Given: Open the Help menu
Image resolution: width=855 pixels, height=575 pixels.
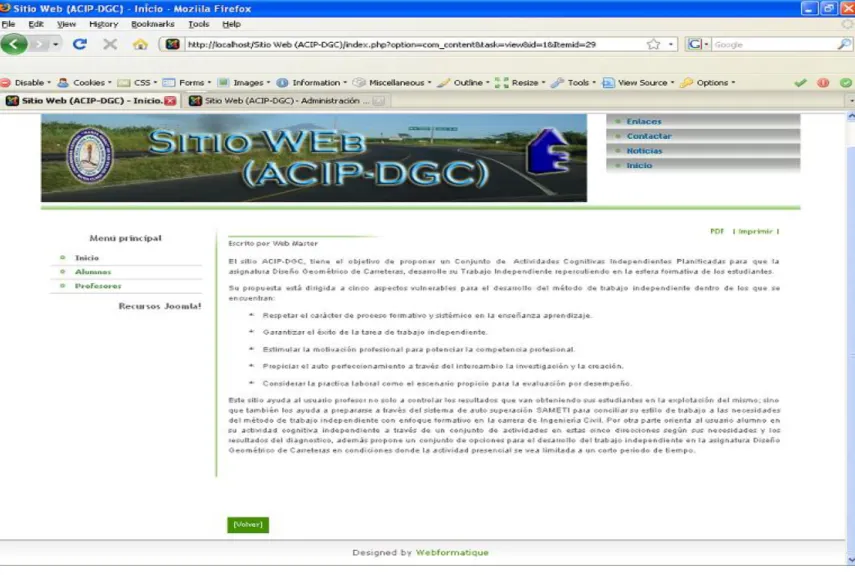Looking at the screenshot, I should 231,24.
